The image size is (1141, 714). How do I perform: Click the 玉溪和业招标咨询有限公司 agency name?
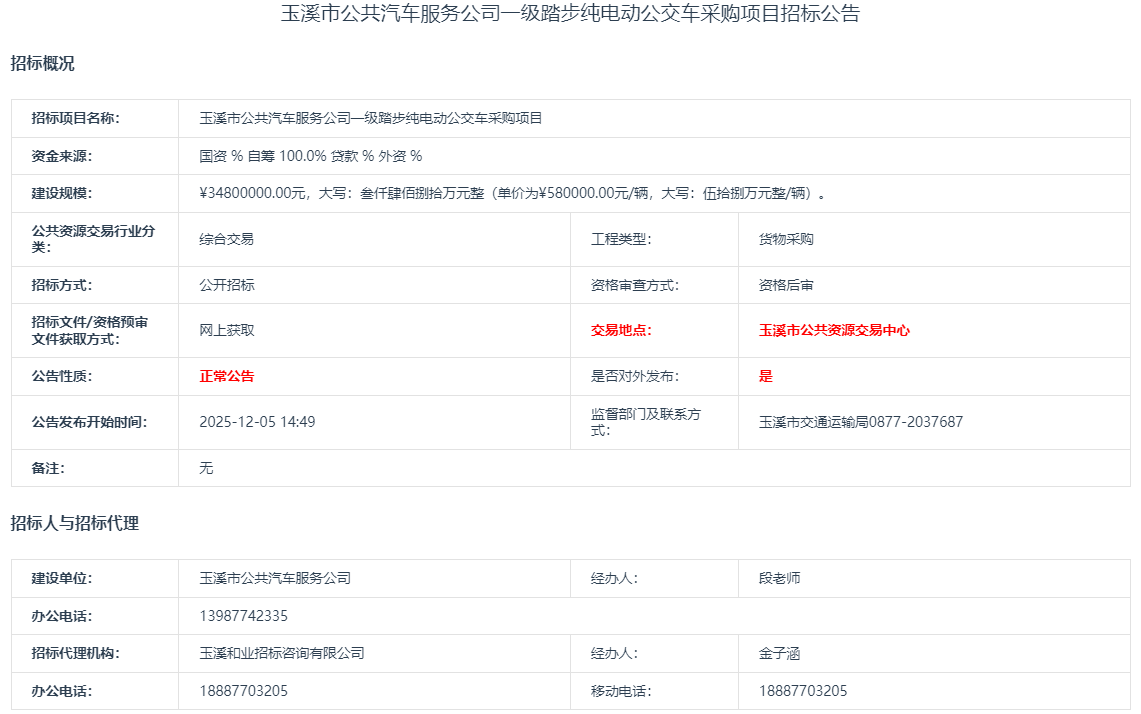(x=282, y=653)
